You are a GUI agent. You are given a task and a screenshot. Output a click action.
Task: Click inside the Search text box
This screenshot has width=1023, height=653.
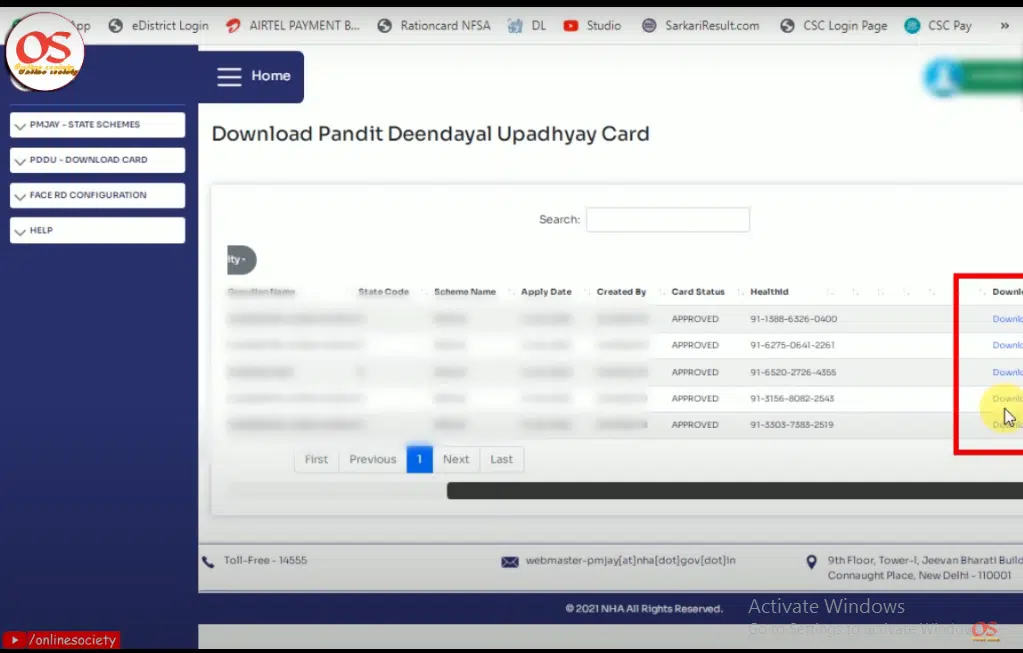pyautogui.click(x=667, y=219)
